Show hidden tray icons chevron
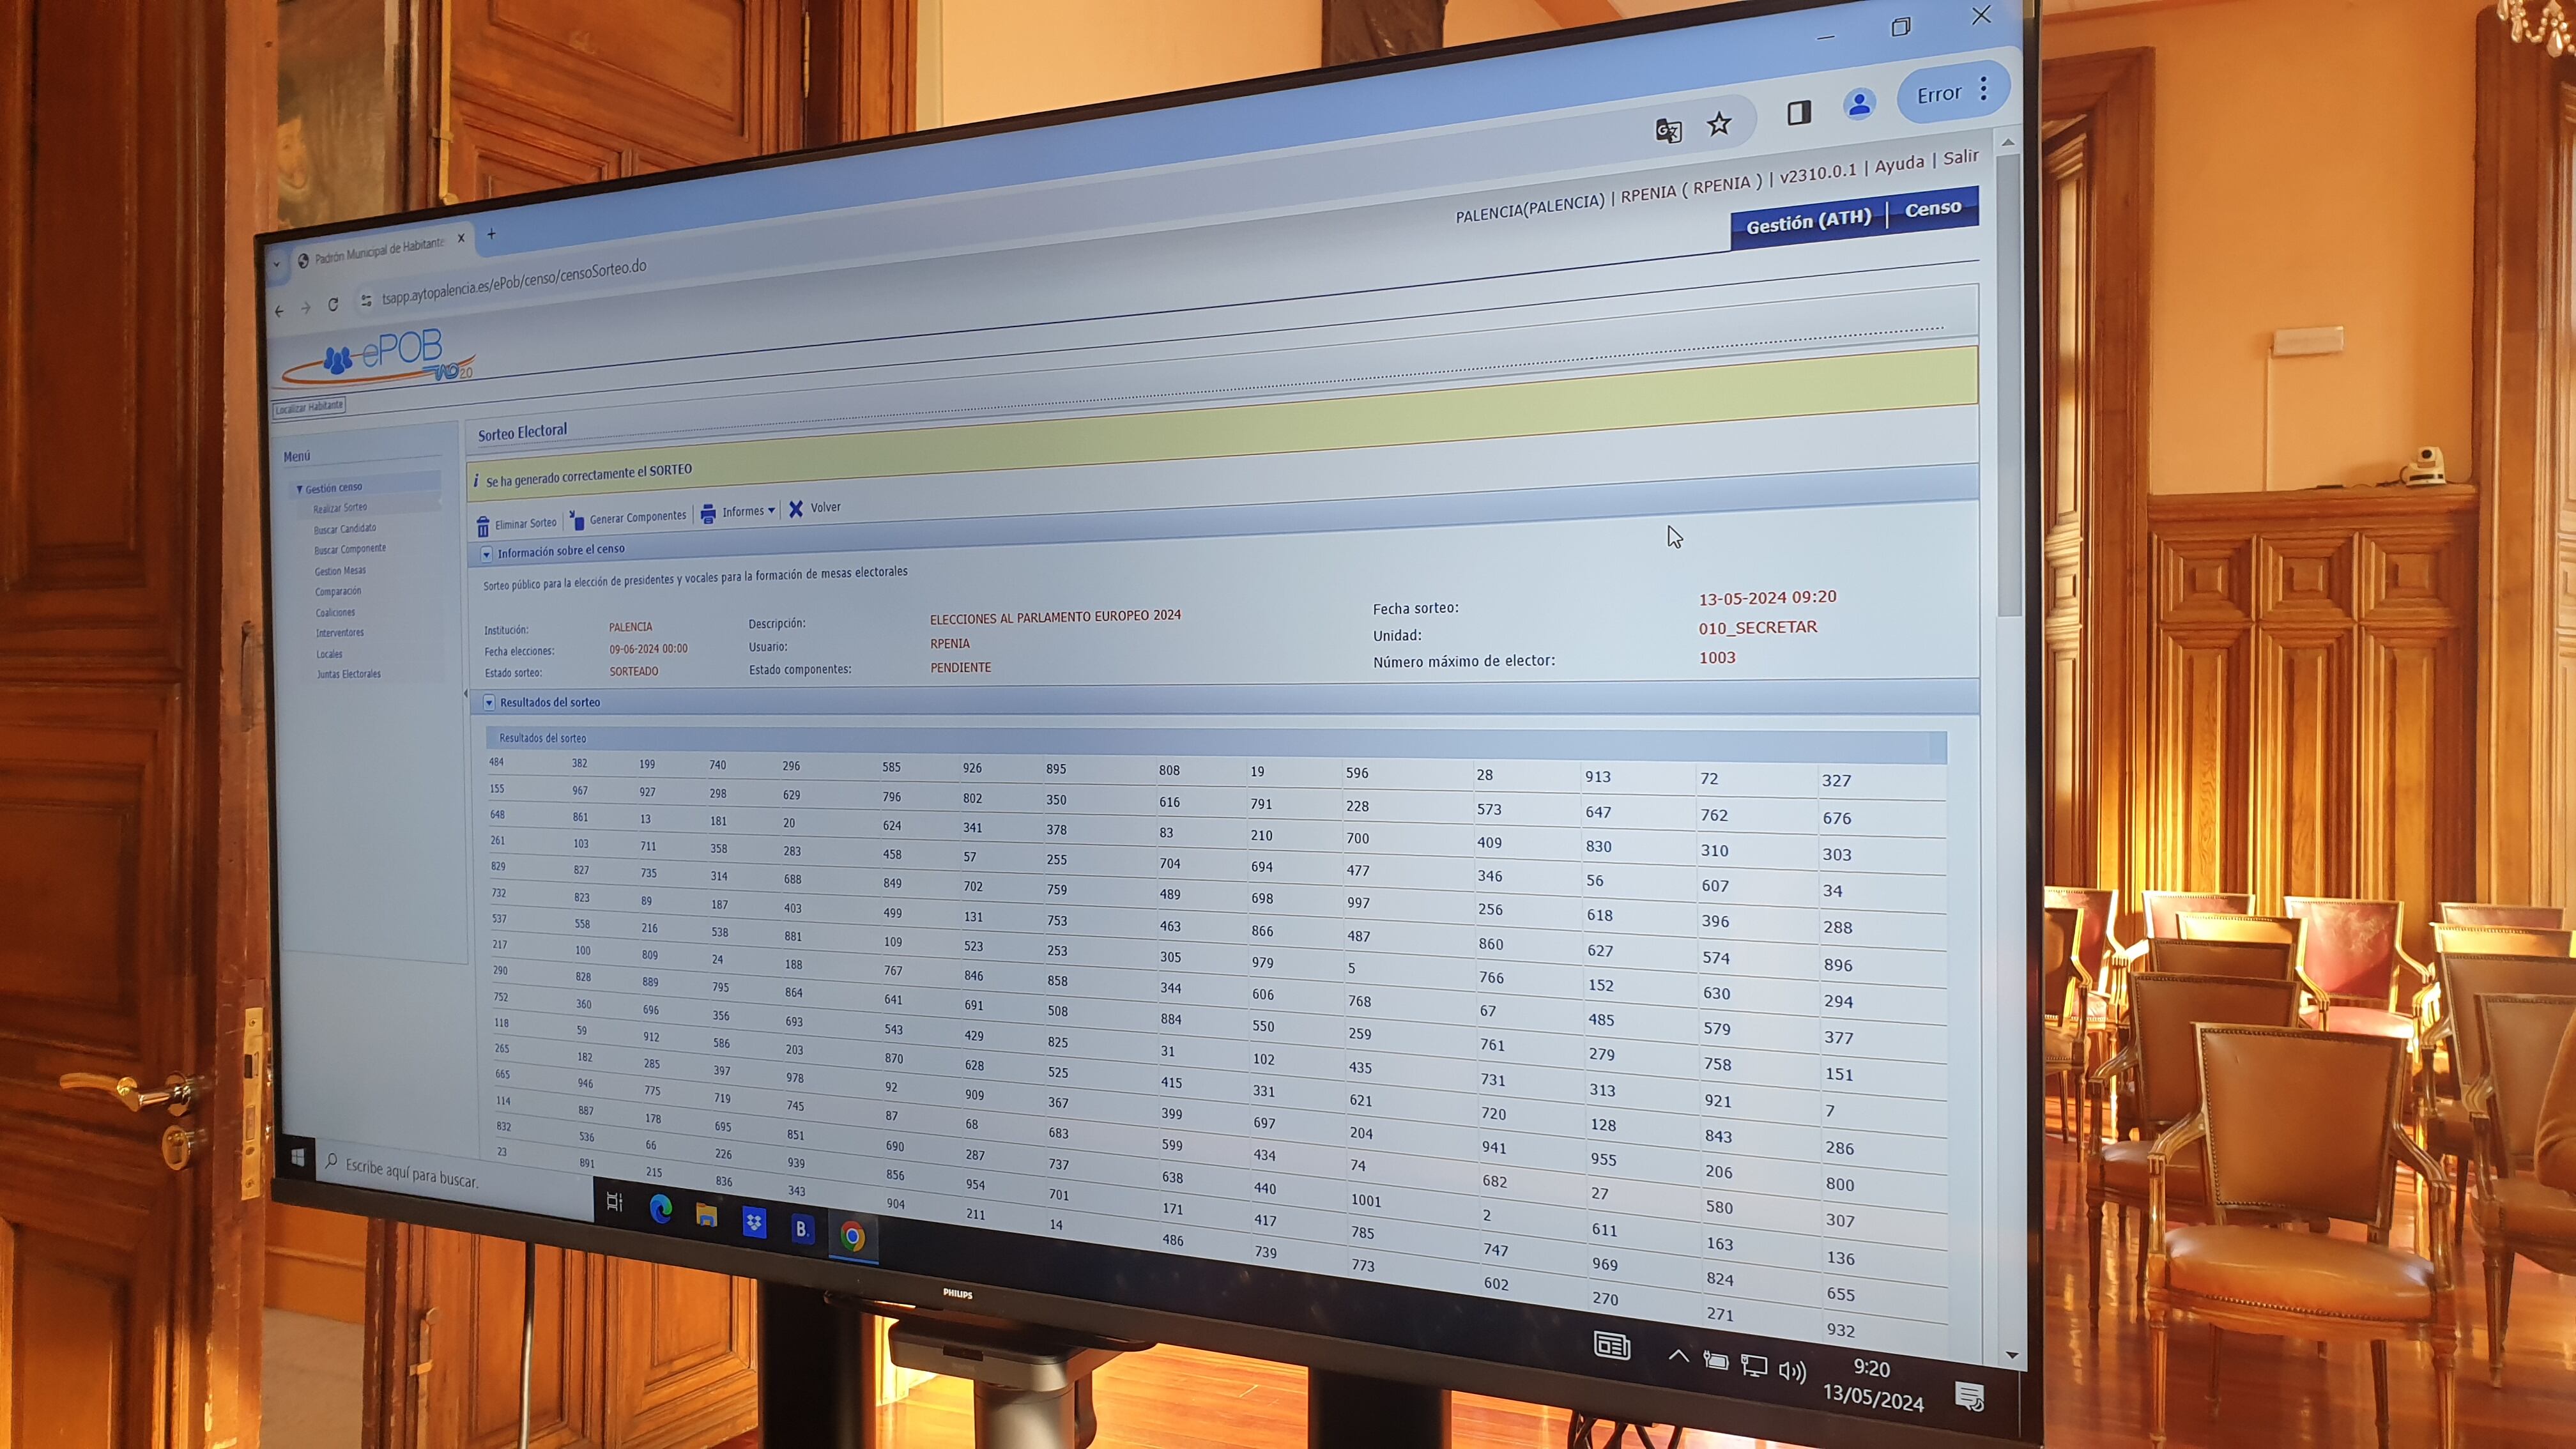 click(1679, 1356)
